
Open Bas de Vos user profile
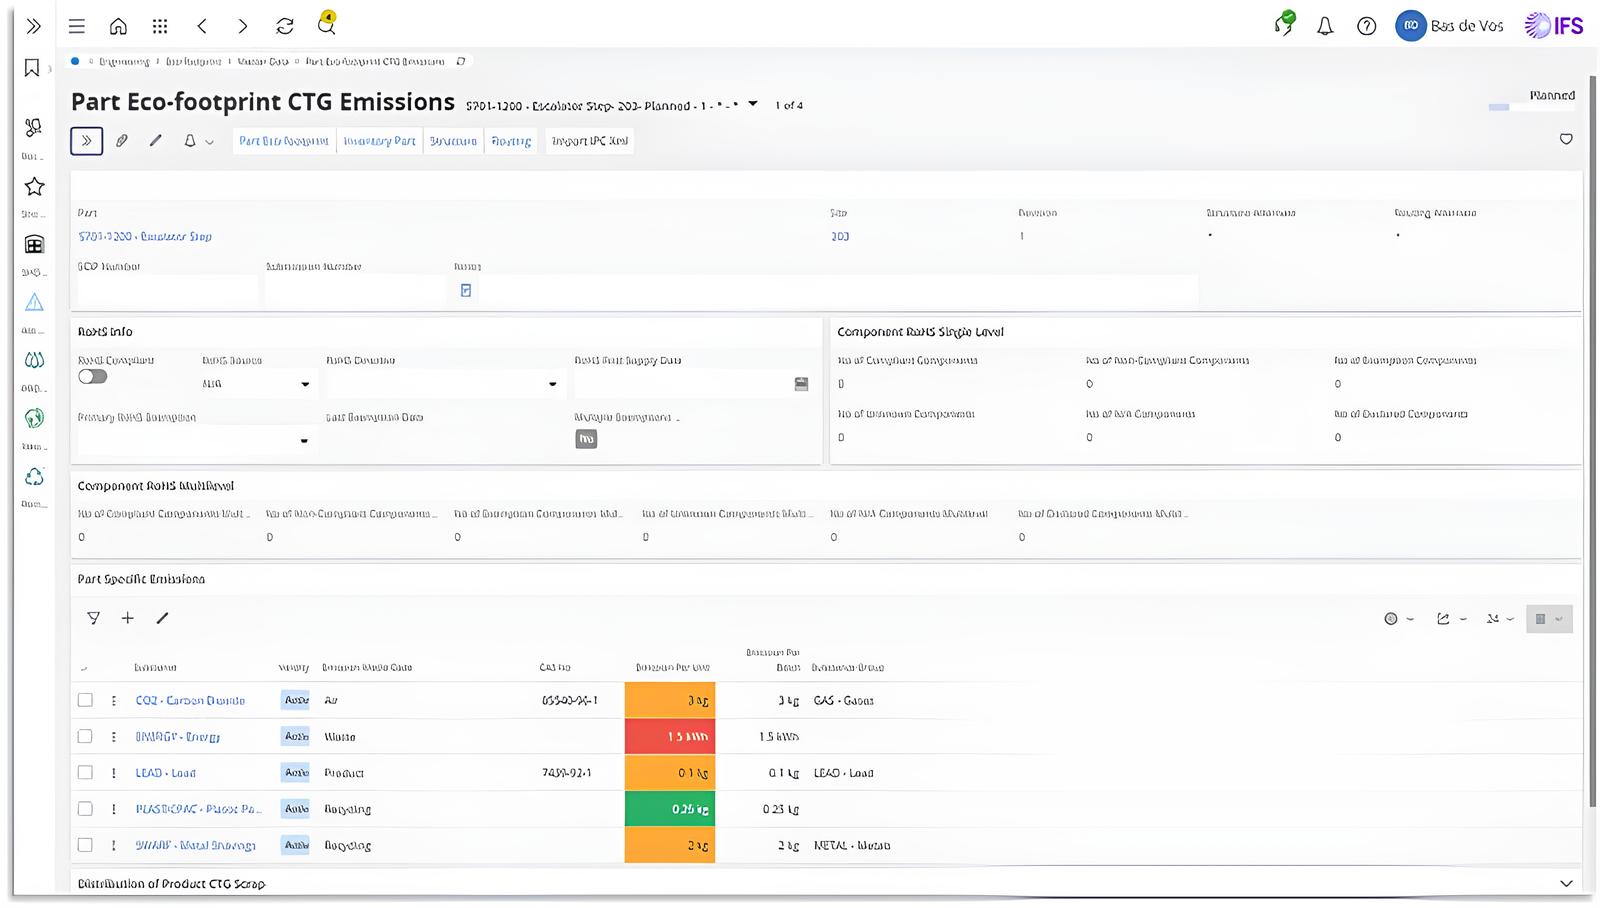point(1450,26)
